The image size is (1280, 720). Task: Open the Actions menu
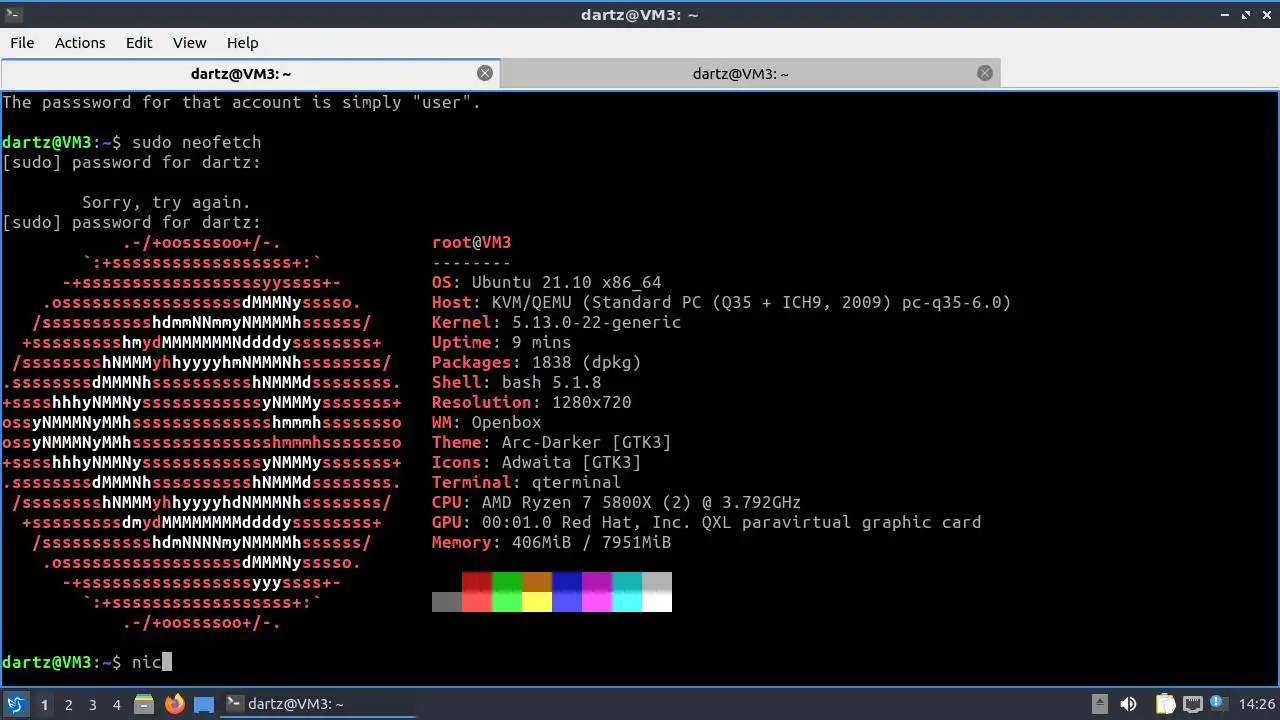coord(80,43)
